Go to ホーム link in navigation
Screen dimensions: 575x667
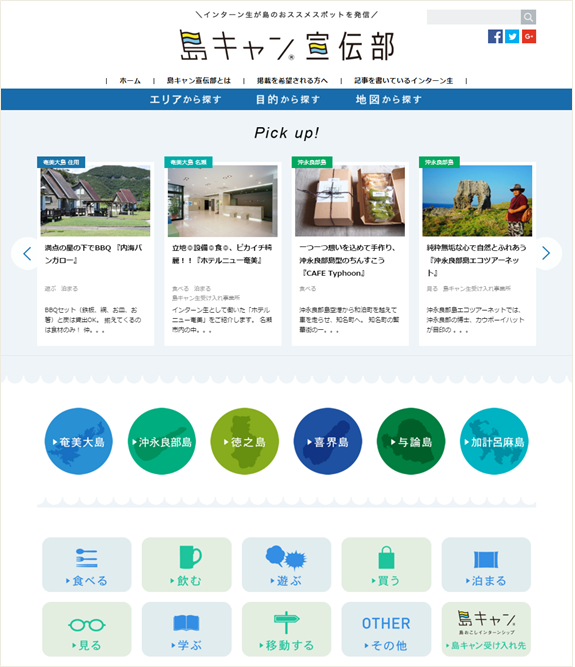130,81
